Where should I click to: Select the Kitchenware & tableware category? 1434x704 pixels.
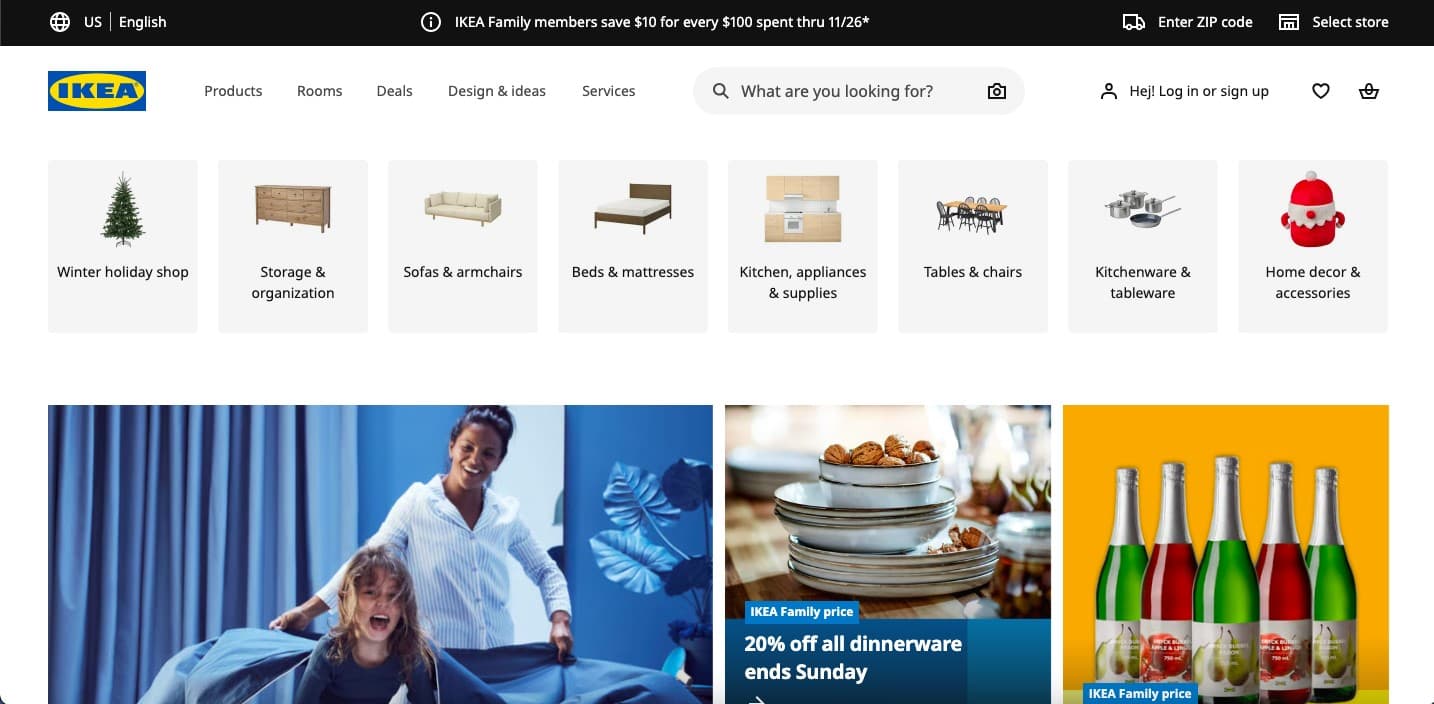[x=1143, y=246]
